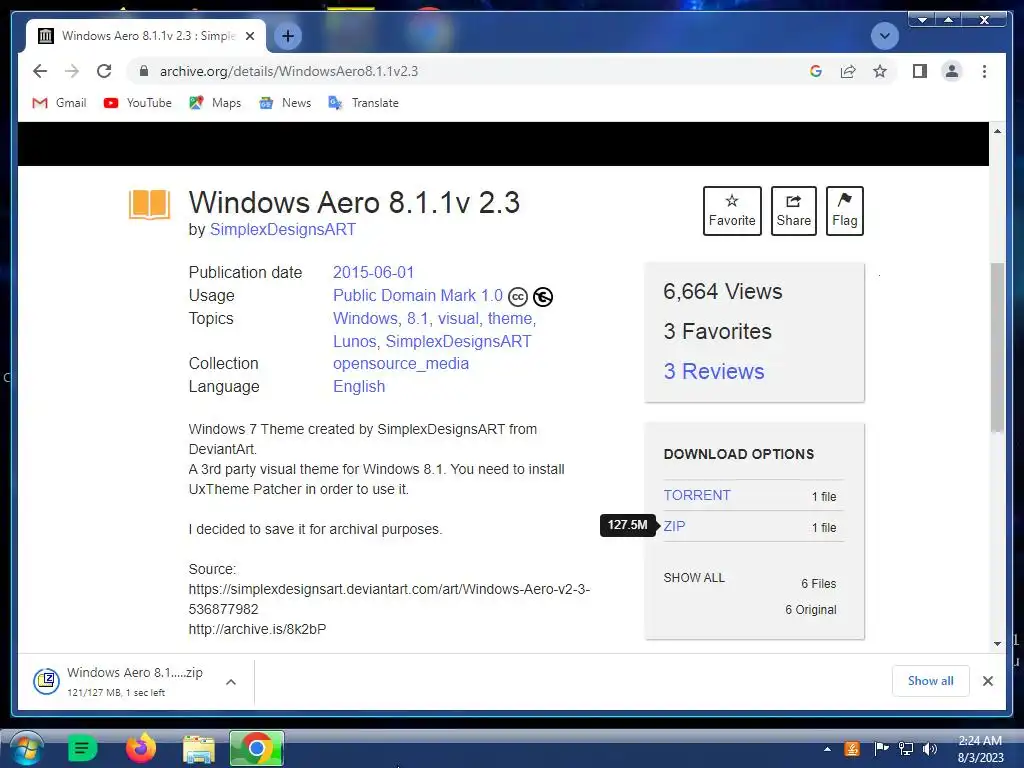Click the downloading Windows Aero zip file item

[x=119, y=681]
